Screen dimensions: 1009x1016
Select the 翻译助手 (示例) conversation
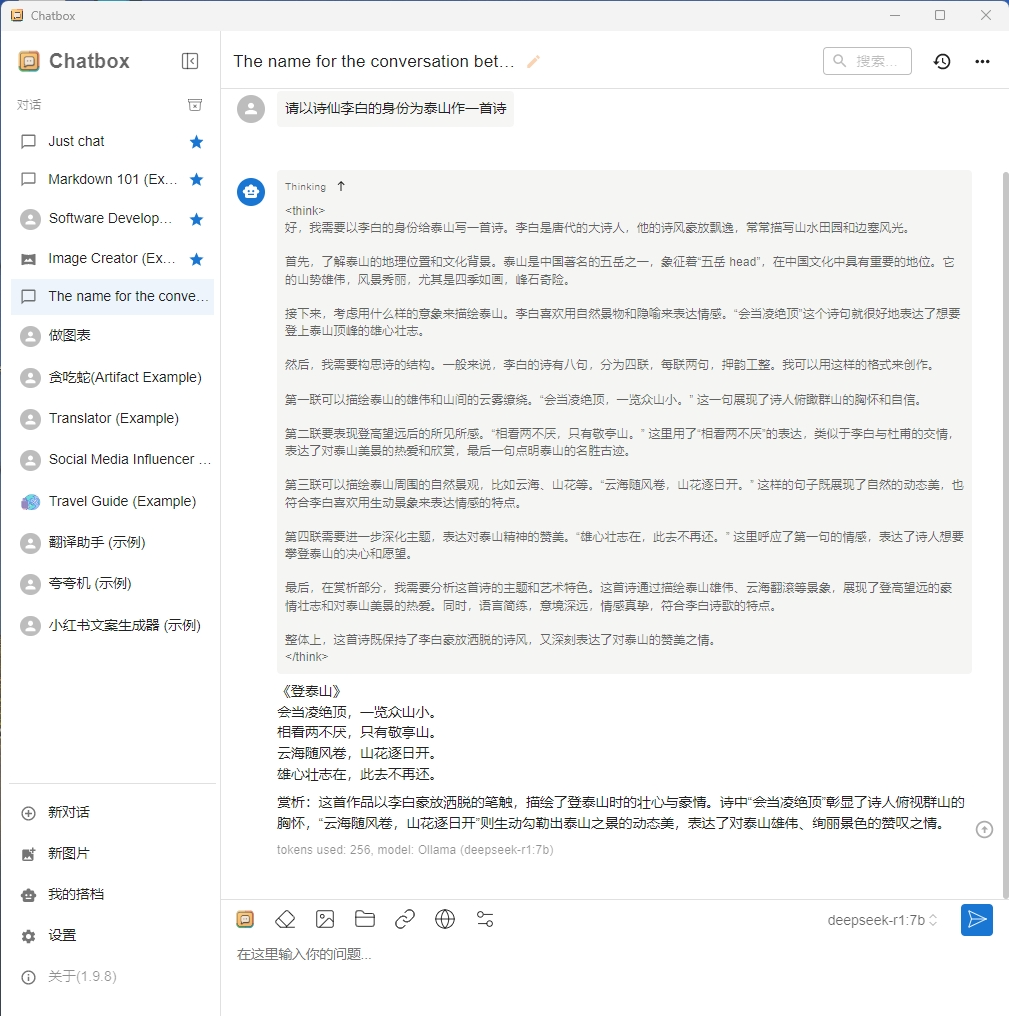(112, 542)
